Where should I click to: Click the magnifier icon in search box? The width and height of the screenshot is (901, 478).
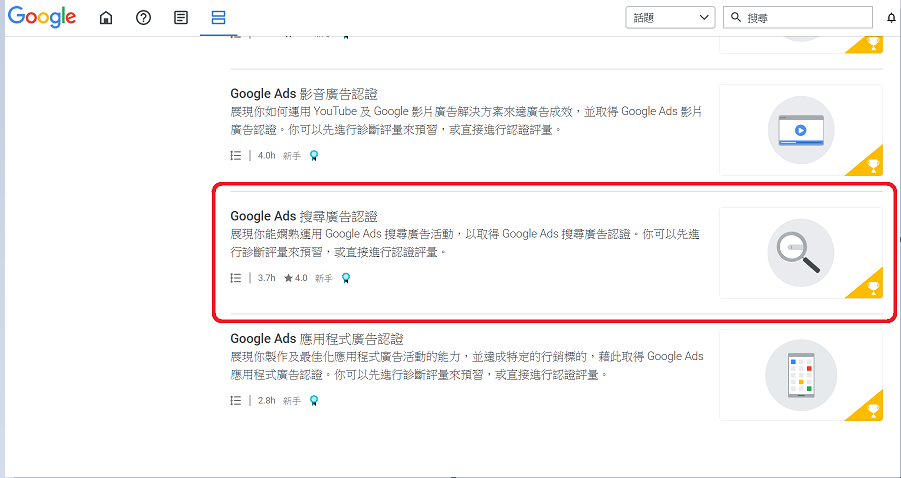click(x=736, y=18)
